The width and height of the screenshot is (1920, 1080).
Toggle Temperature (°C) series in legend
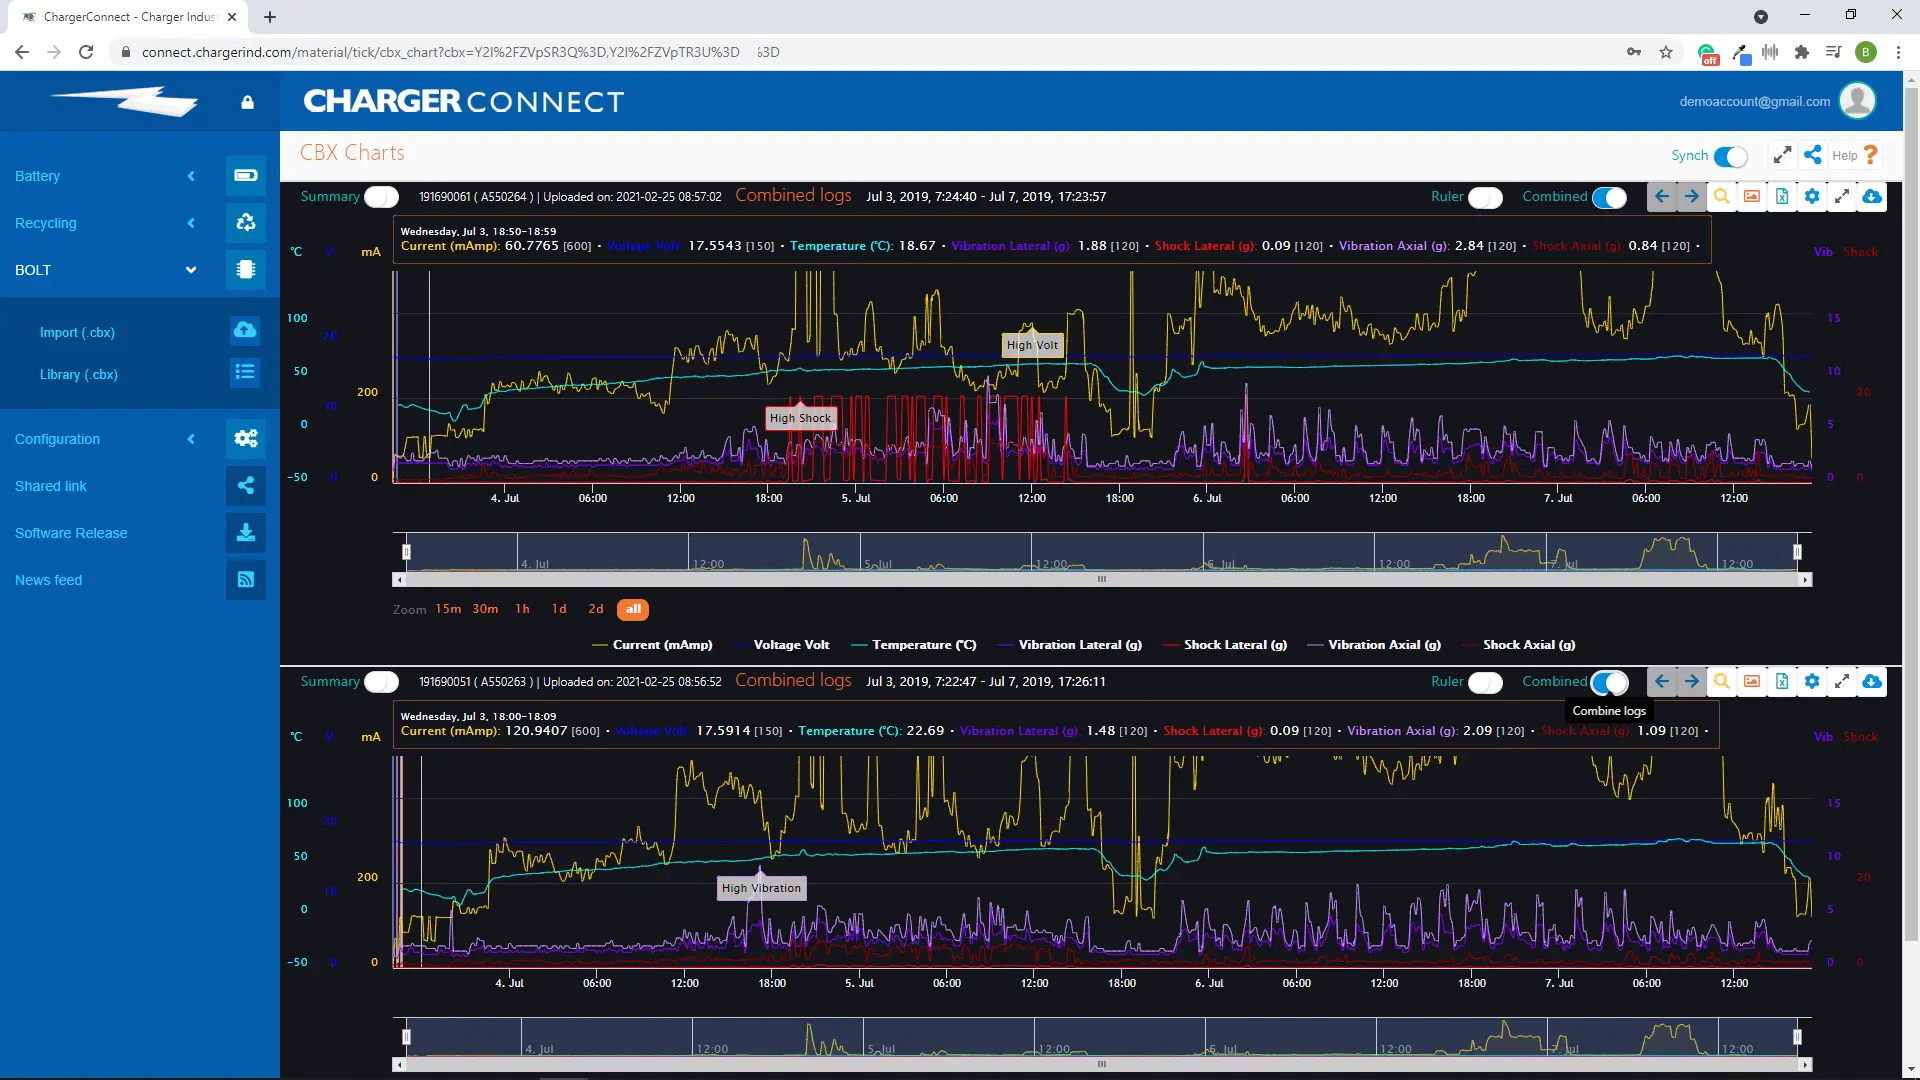(x=913, y=645)
